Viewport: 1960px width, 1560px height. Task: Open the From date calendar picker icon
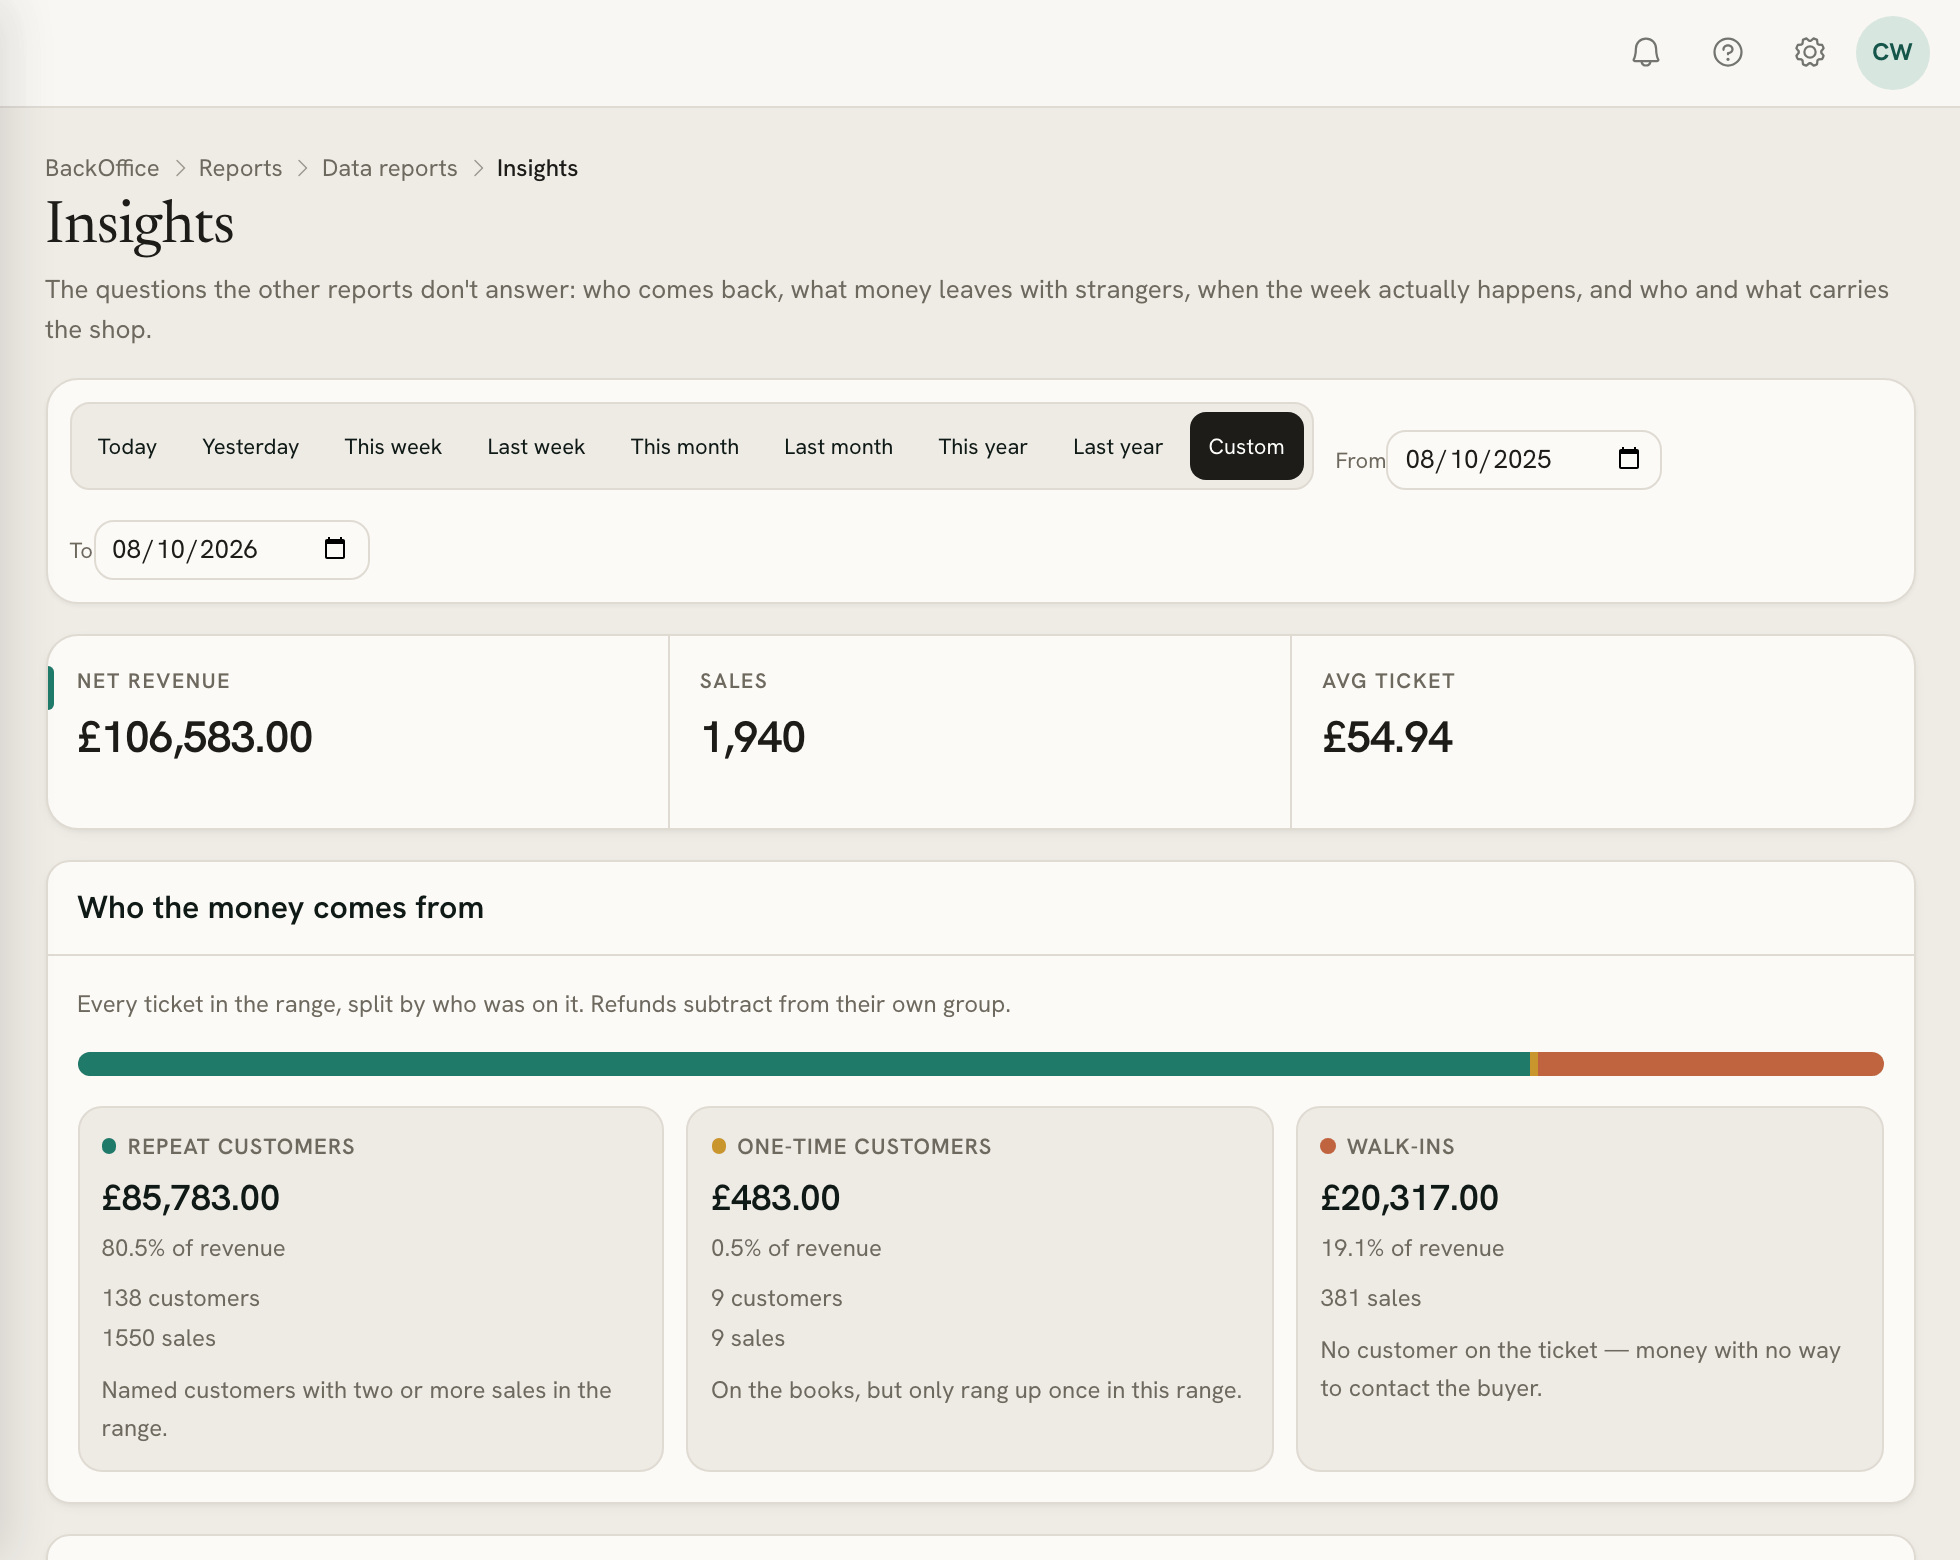click(1628, 459)
